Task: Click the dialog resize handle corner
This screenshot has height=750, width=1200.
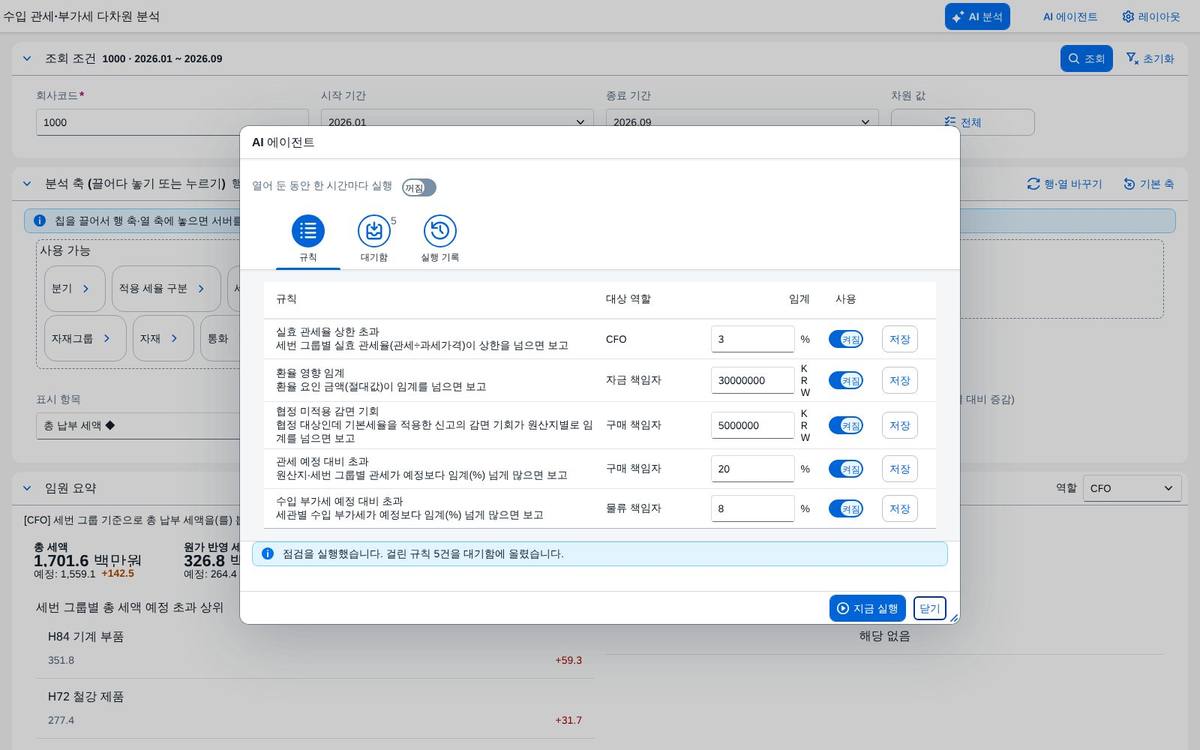Action: click(x=953, y=617)
